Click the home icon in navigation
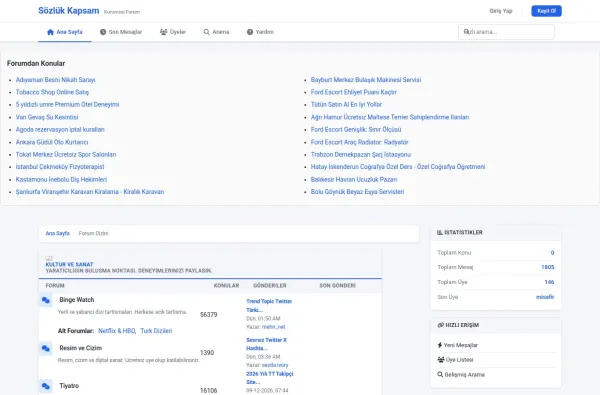 [x=50, y=32]
